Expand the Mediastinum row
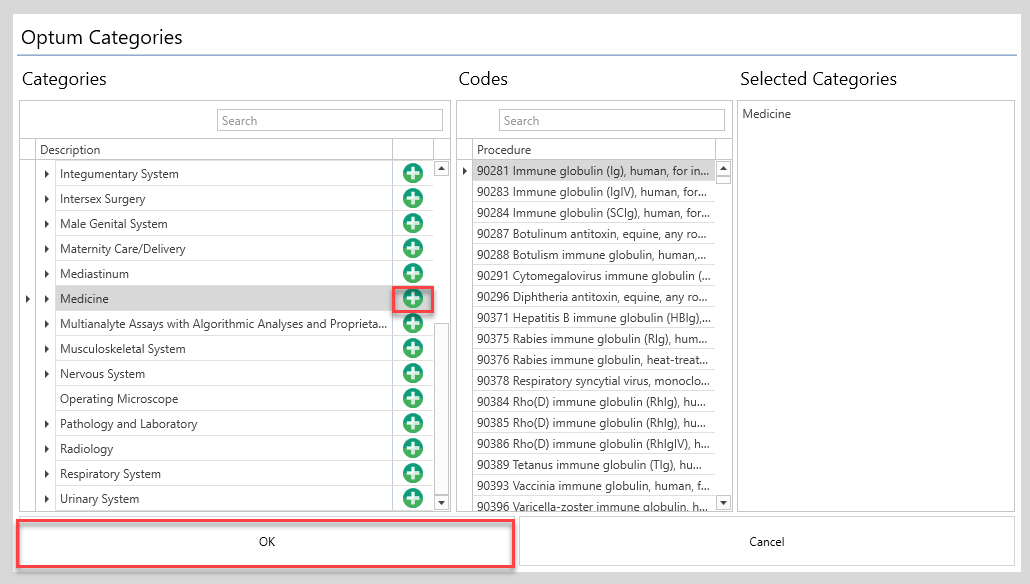Screen dimensions: 1030x584 click(x=47, y=274)
